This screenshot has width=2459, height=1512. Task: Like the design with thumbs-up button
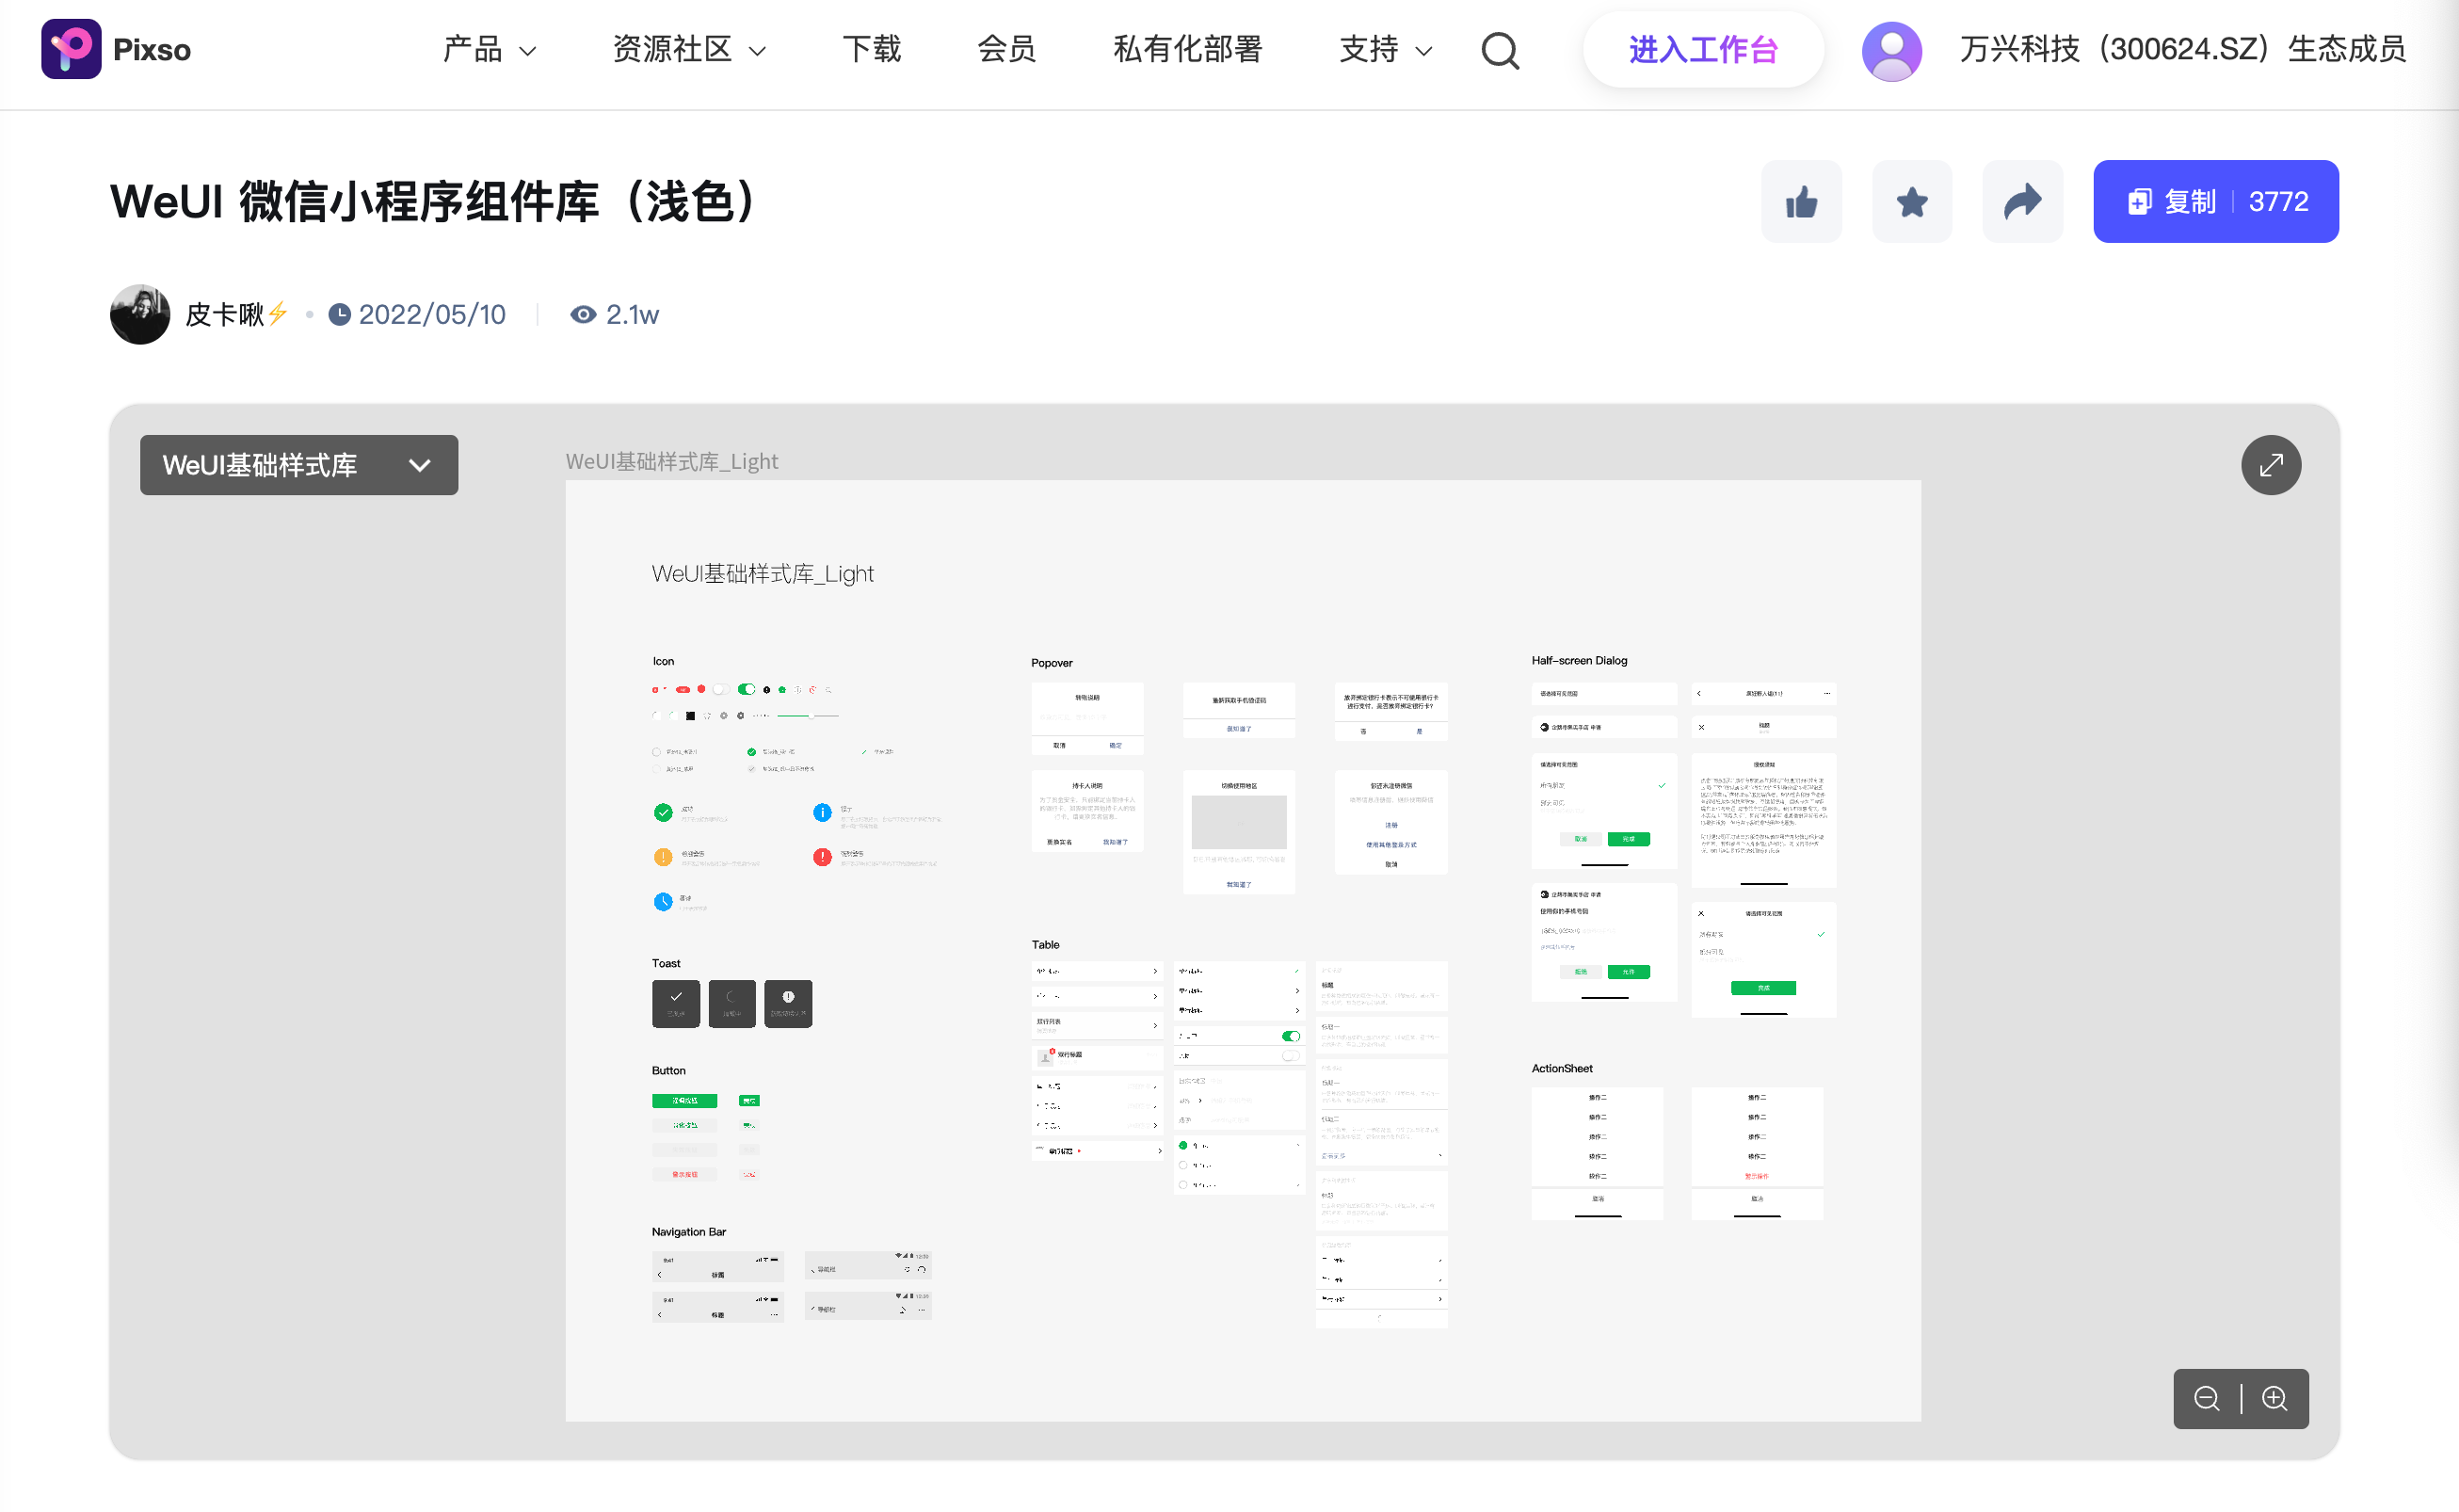pos(1801,202)
